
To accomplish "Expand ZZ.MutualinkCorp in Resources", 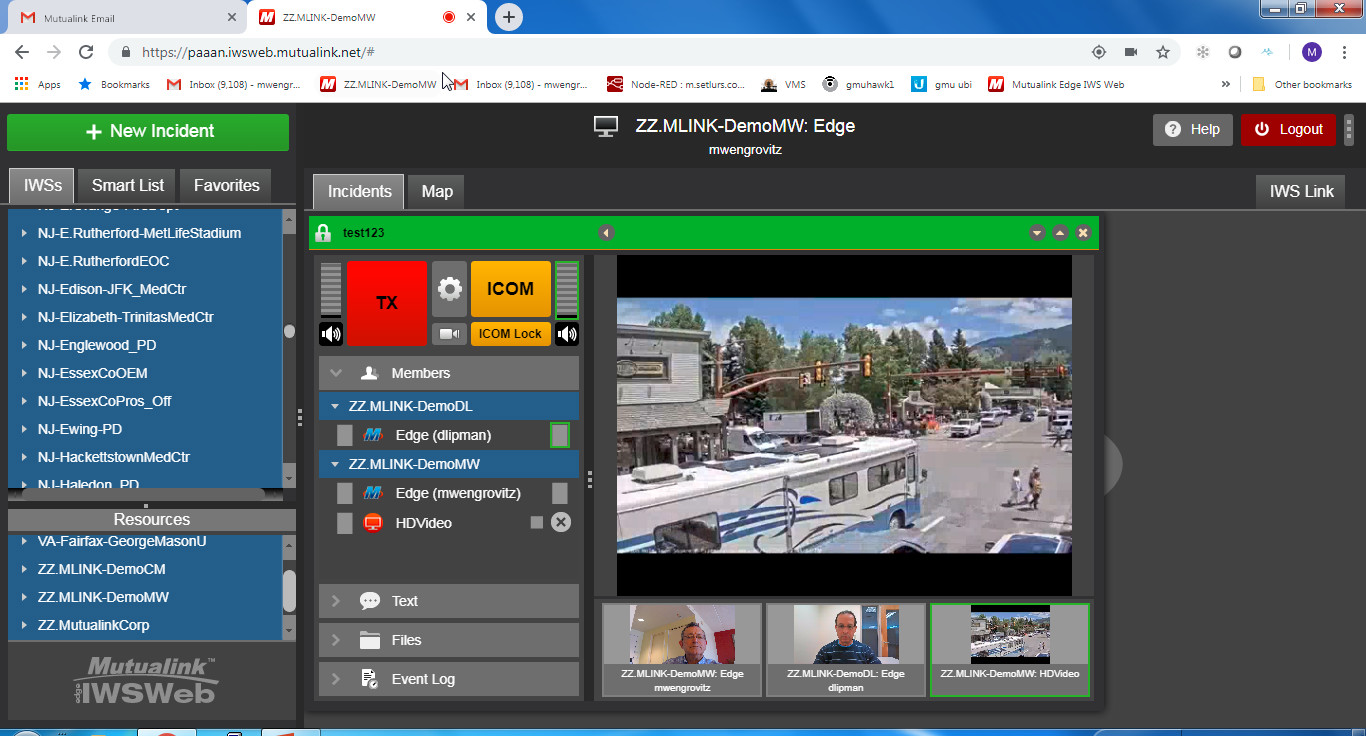I will coord(25,625).
